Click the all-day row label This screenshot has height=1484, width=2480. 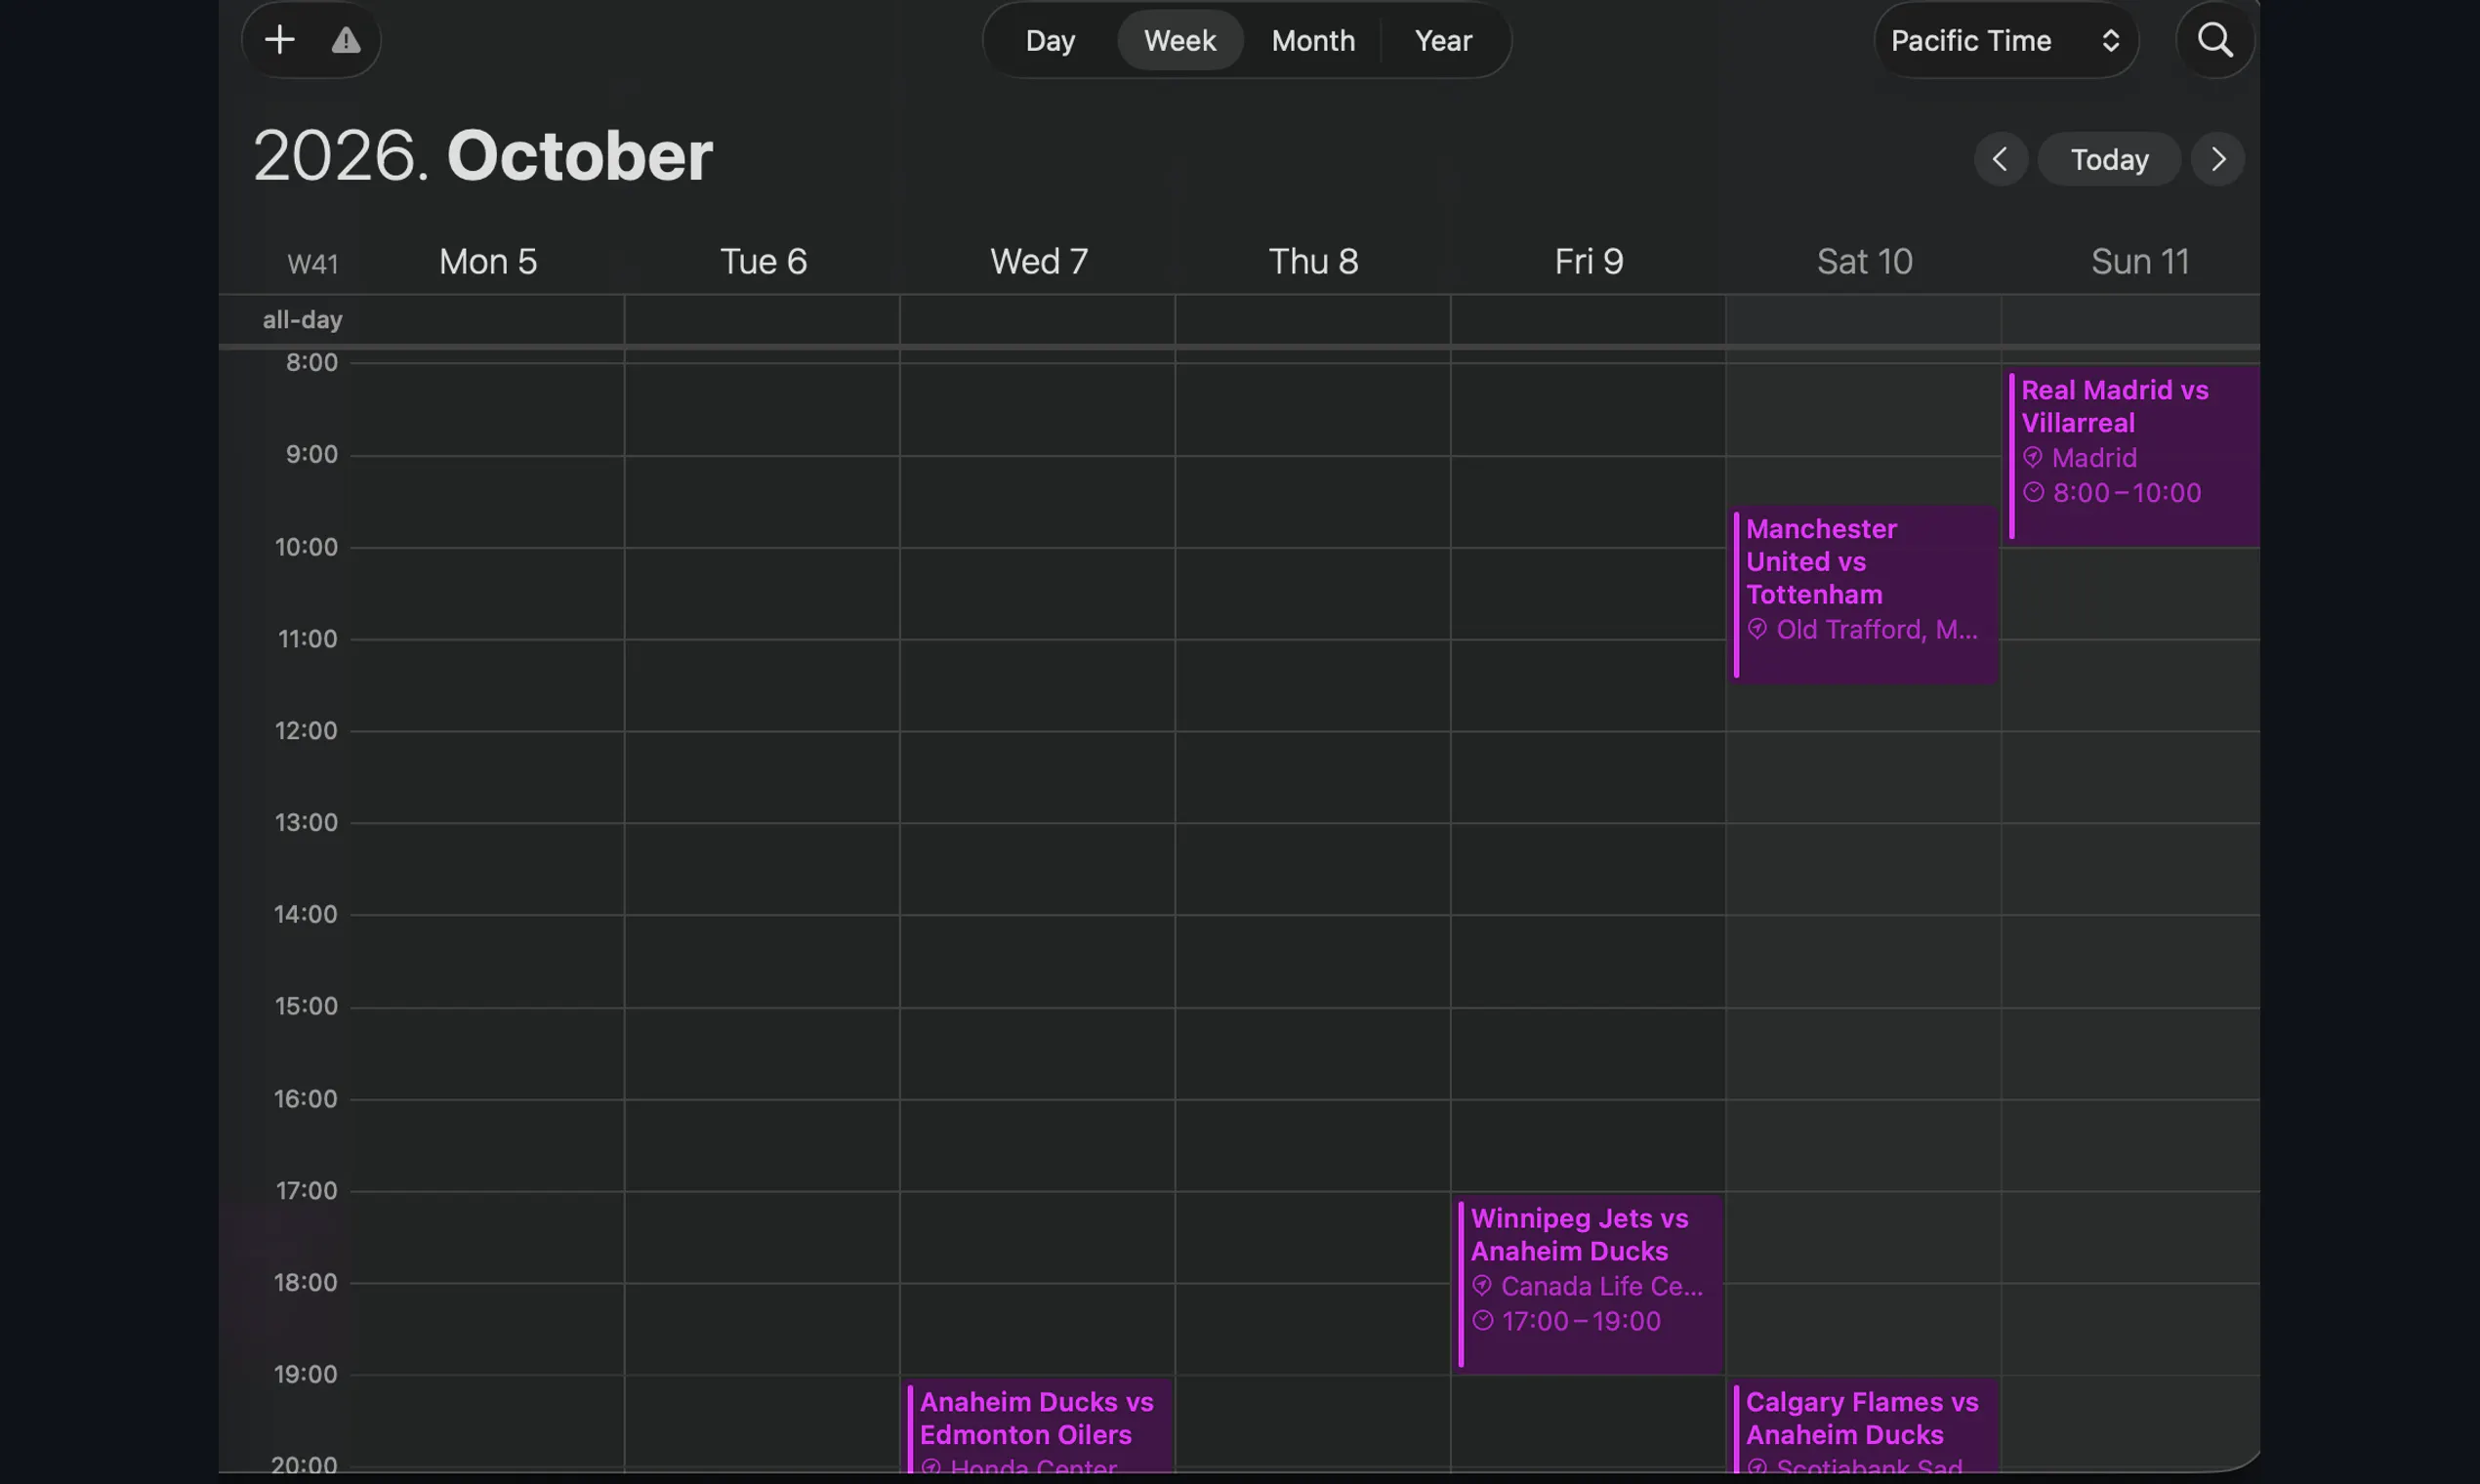[x=302, y=320]
